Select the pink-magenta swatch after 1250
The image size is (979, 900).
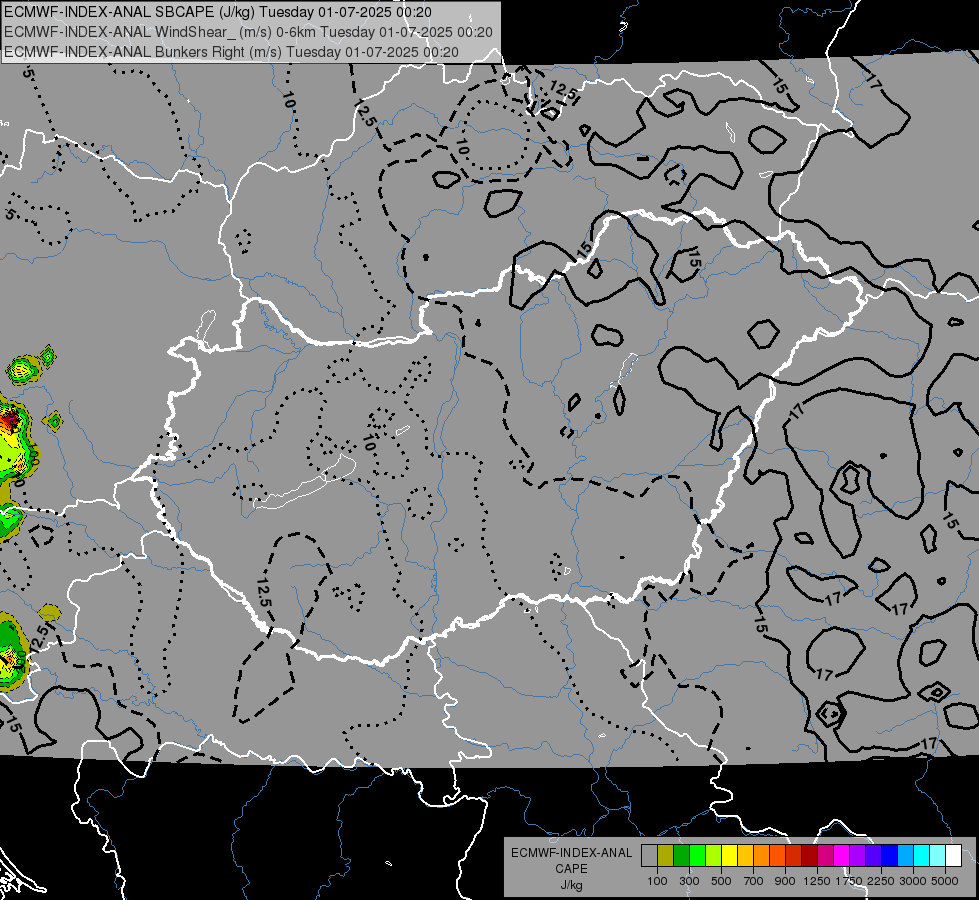825,856
